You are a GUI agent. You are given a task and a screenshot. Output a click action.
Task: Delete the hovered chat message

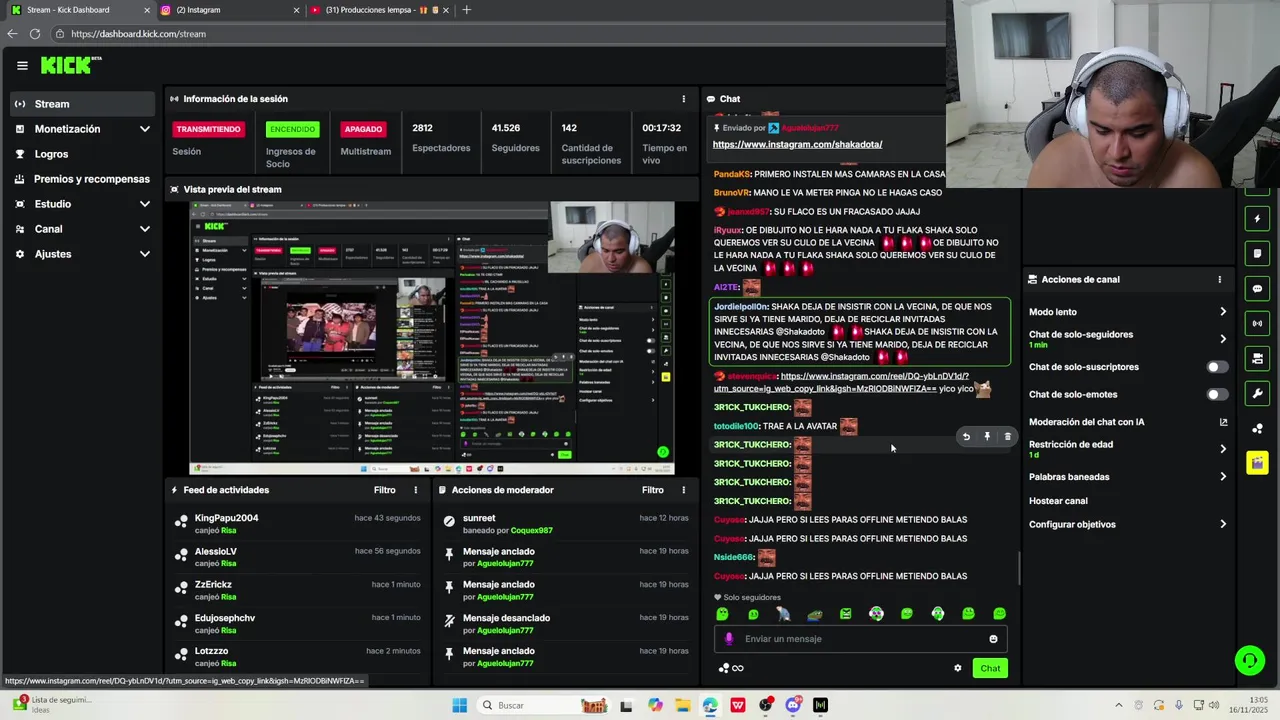click(1007, 437)
